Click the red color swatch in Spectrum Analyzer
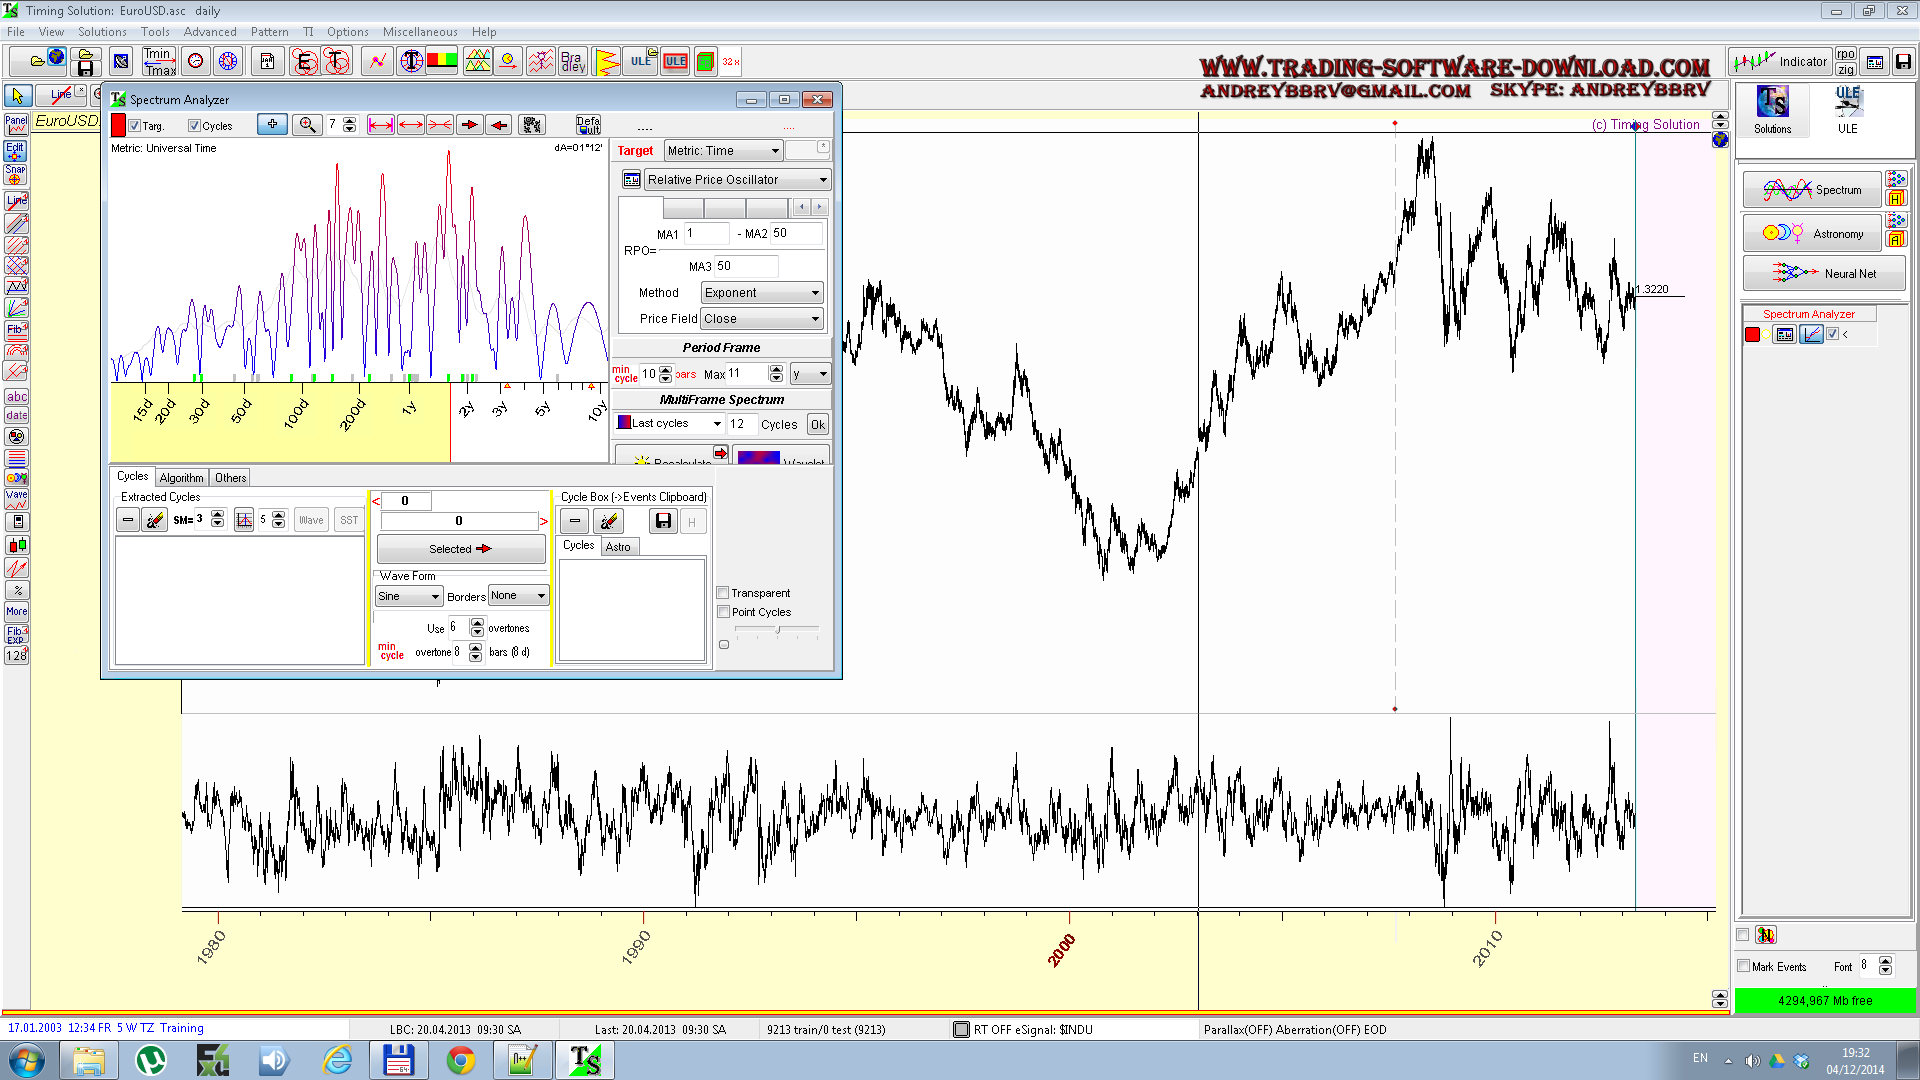The height and width of the screenshot is (1080, 1920). coord(118,125)
